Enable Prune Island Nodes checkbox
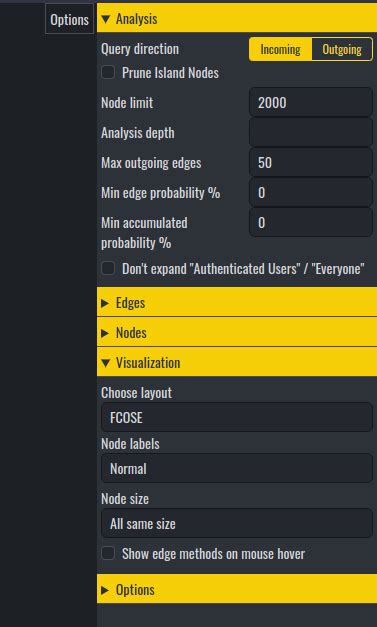Image resolution: width=377 pixels, height=627 pixels. [108, 72]
